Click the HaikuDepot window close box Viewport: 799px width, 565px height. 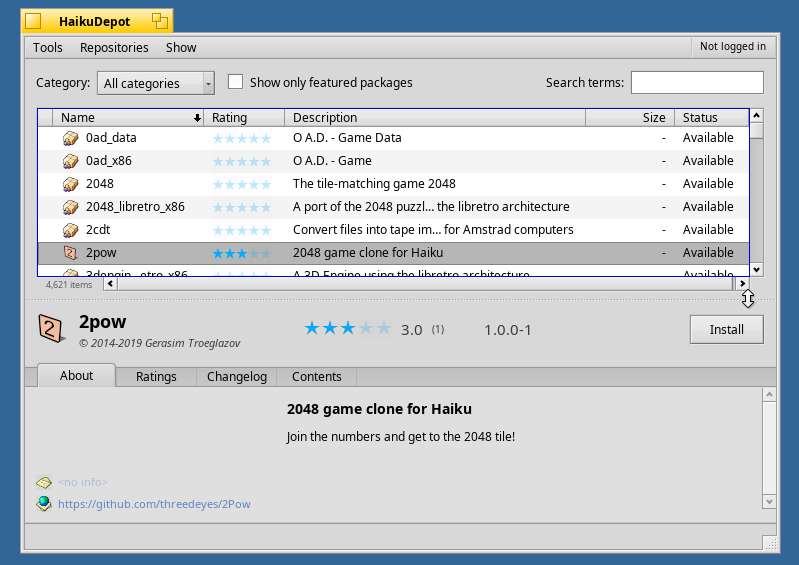33,21
